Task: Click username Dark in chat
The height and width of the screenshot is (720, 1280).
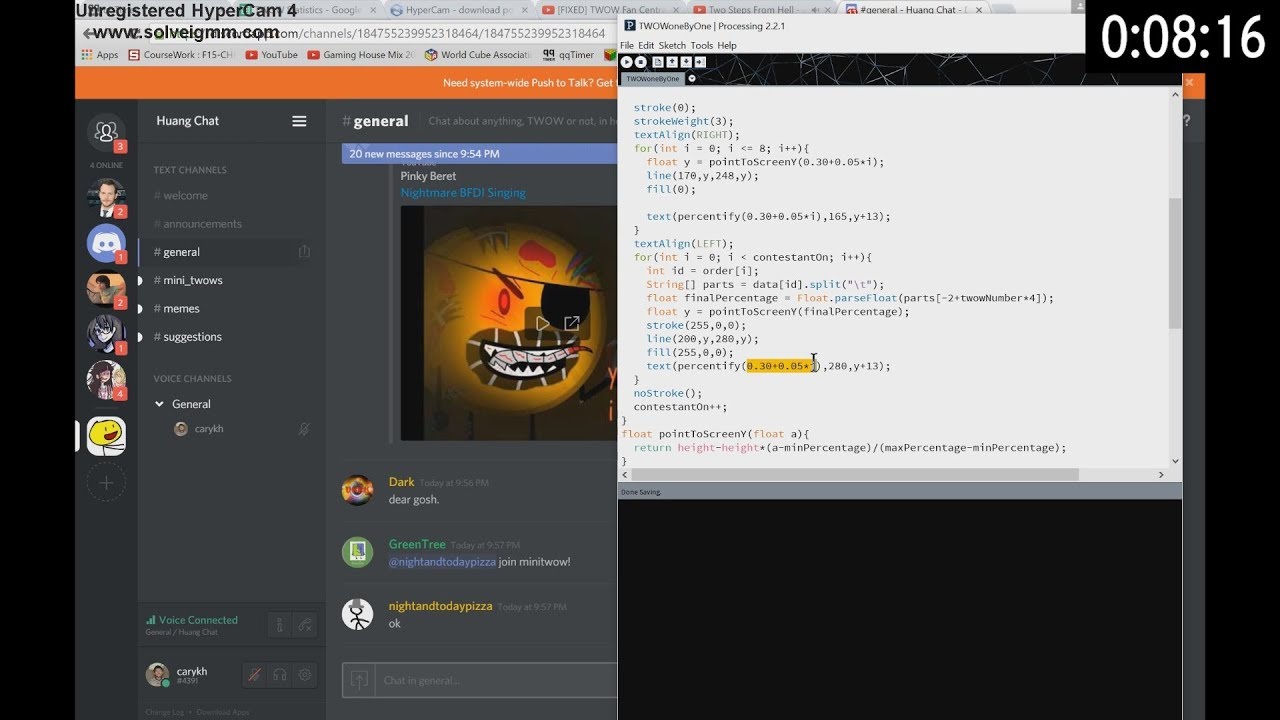Action: [401, 482]
